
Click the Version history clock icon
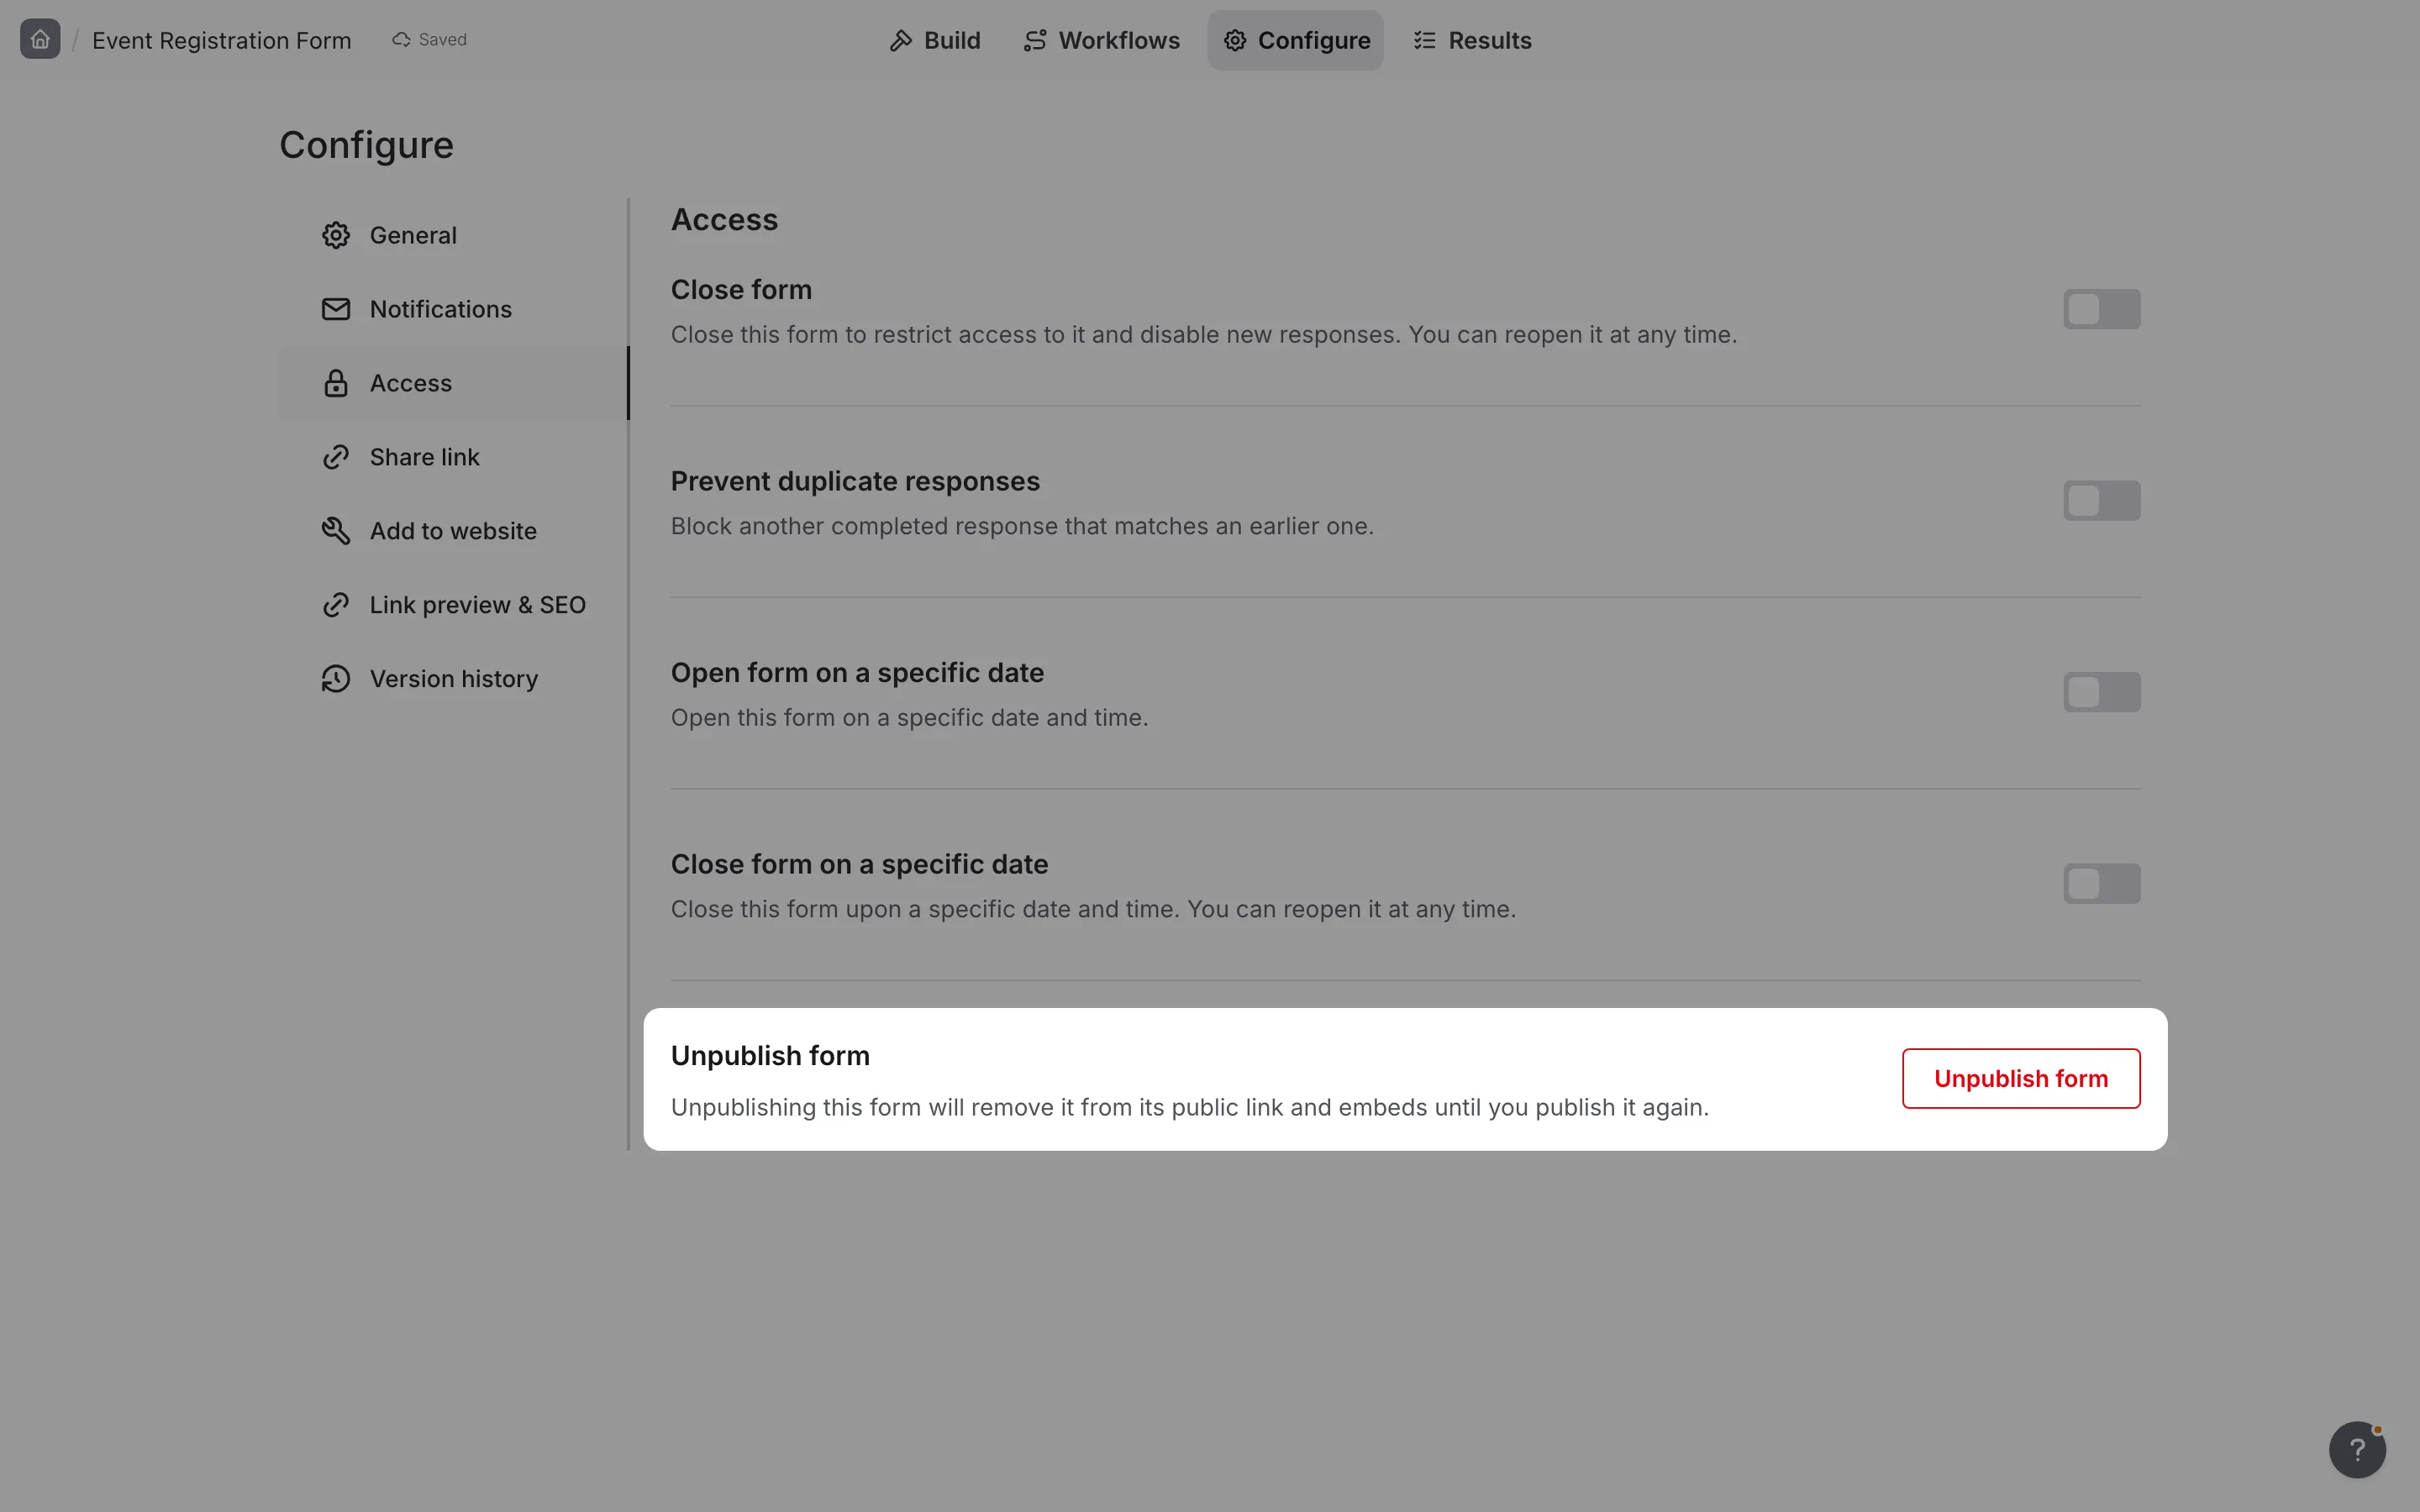pyautogui.click(x=336, y=679)
